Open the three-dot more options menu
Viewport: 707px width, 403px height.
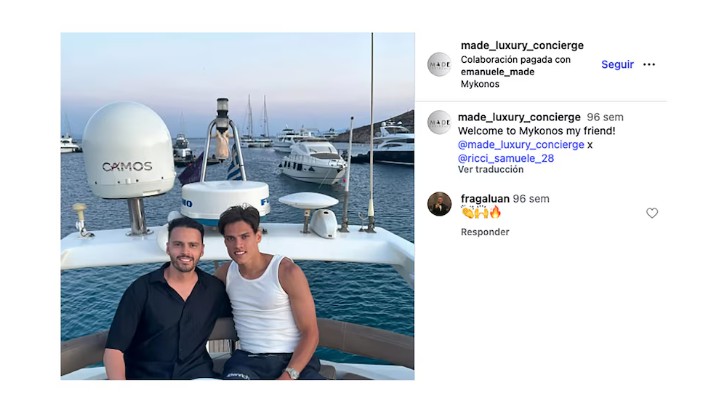(649, 64)
